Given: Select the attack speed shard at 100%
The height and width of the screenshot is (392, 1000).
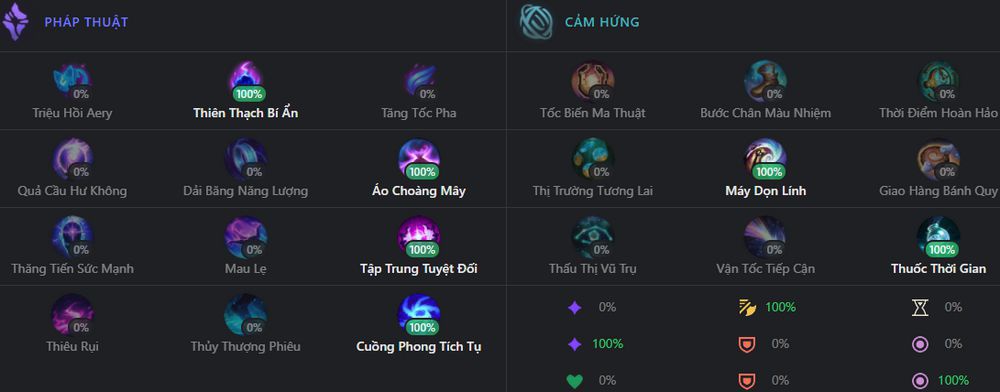Looking at the screenshot, I should coord(748,308).
